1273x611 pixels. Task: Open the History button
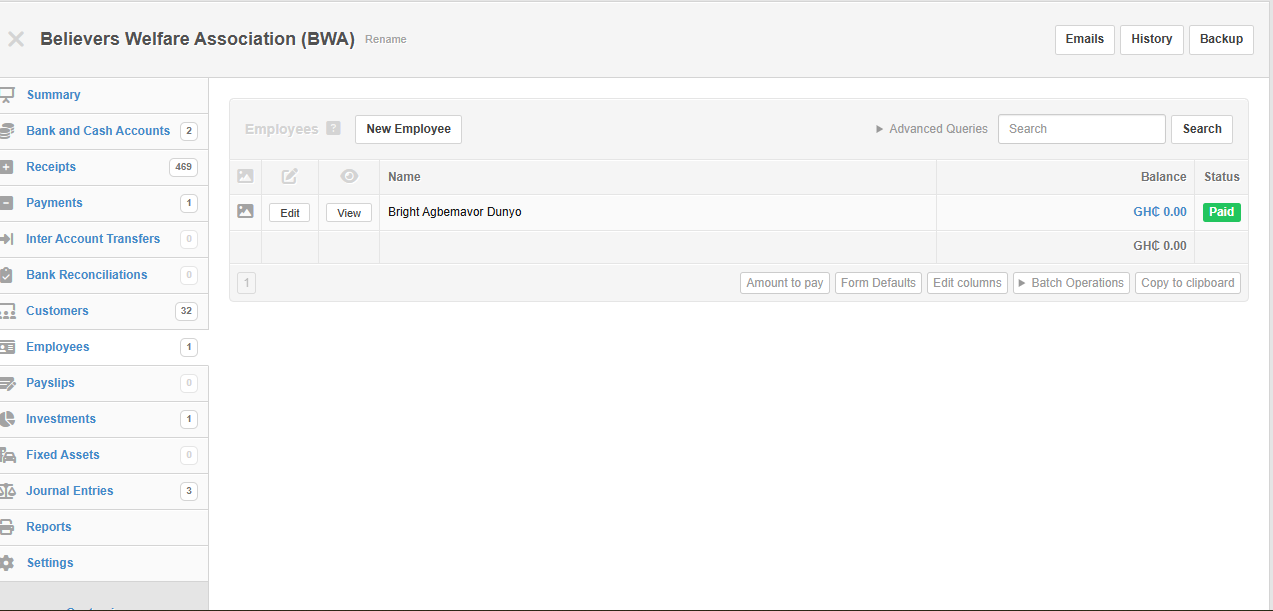pos(1152,39)
